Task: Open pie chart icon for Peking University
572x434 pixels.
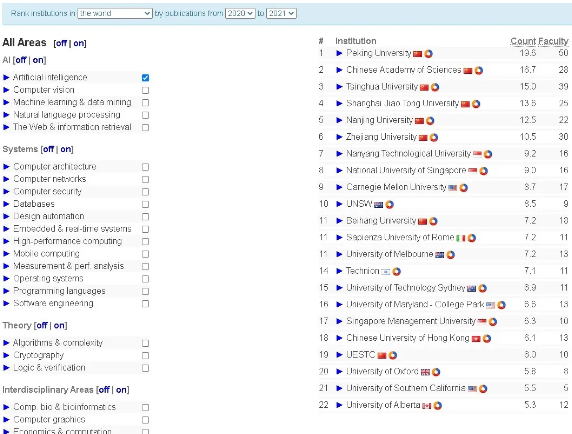Action: [x=428, y=54]
